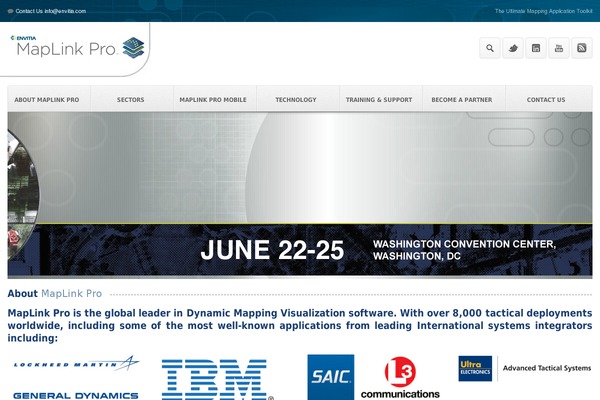Click the SAIC logo
This screenshot has height=400, width=600.
tap(331, 377)
